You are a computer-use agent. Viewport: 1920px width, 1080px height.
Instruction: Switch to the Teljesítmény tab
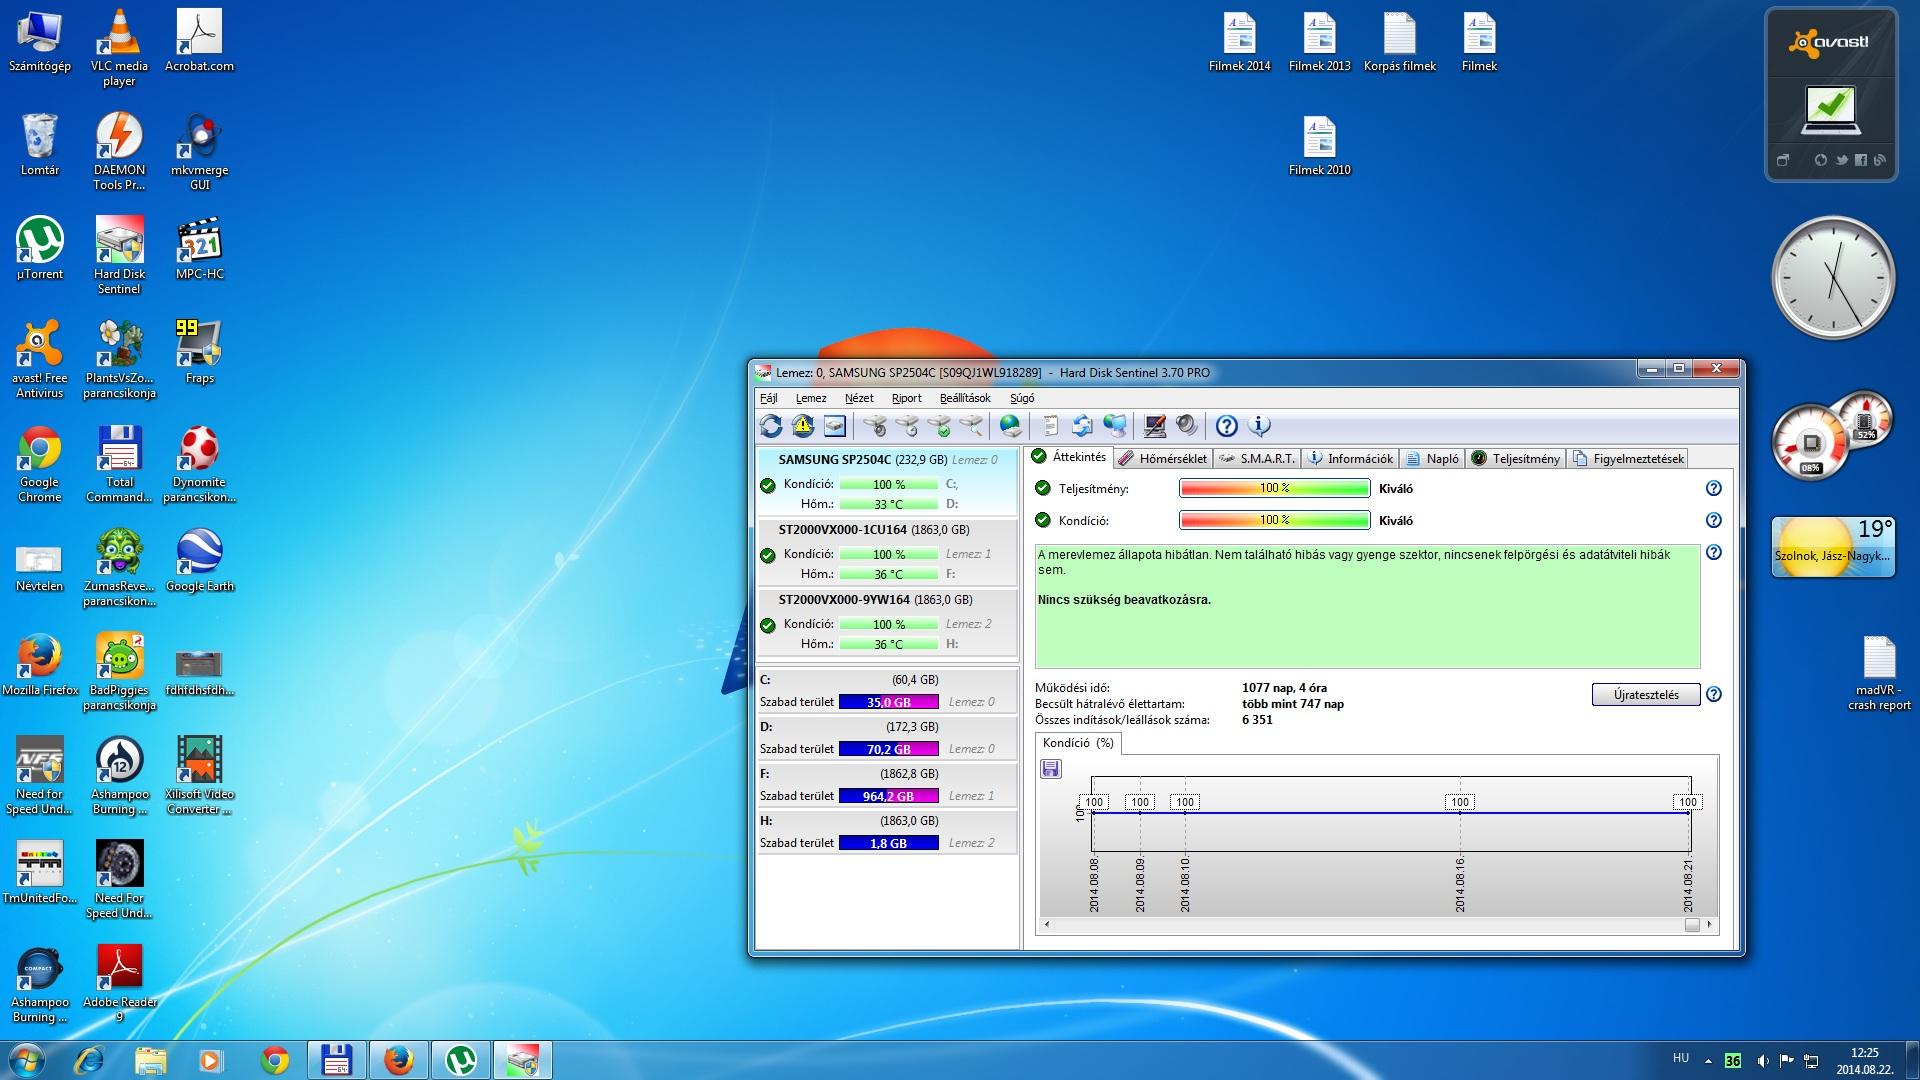(1515, 459)
